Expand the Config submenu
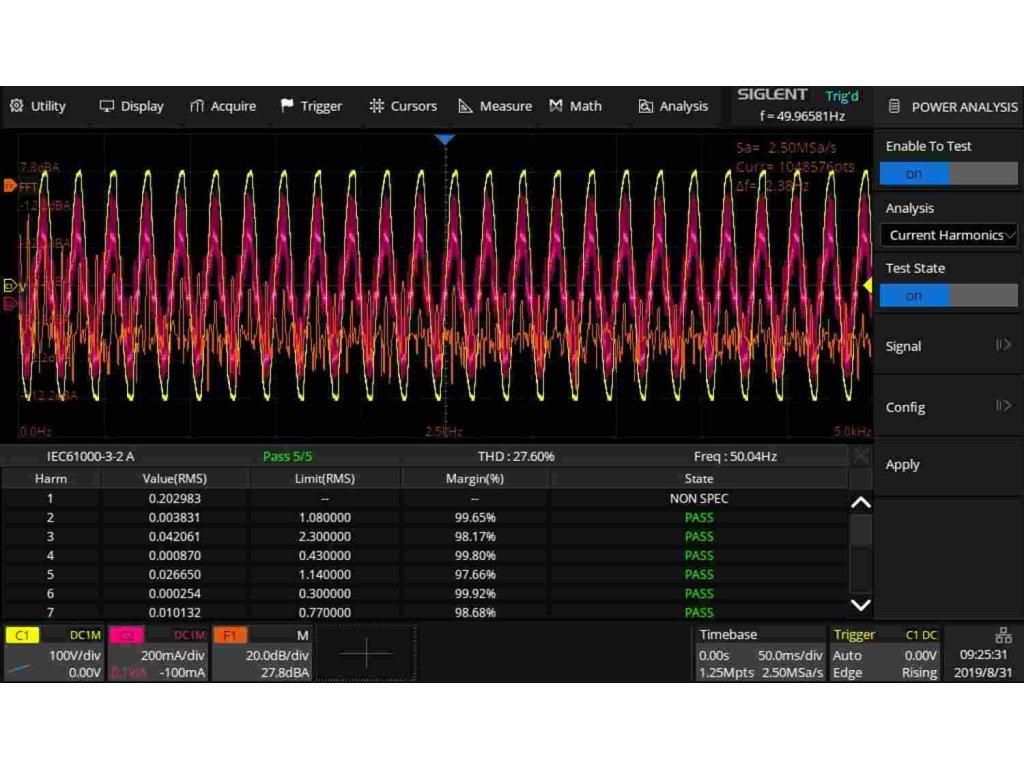 [948, 407]
